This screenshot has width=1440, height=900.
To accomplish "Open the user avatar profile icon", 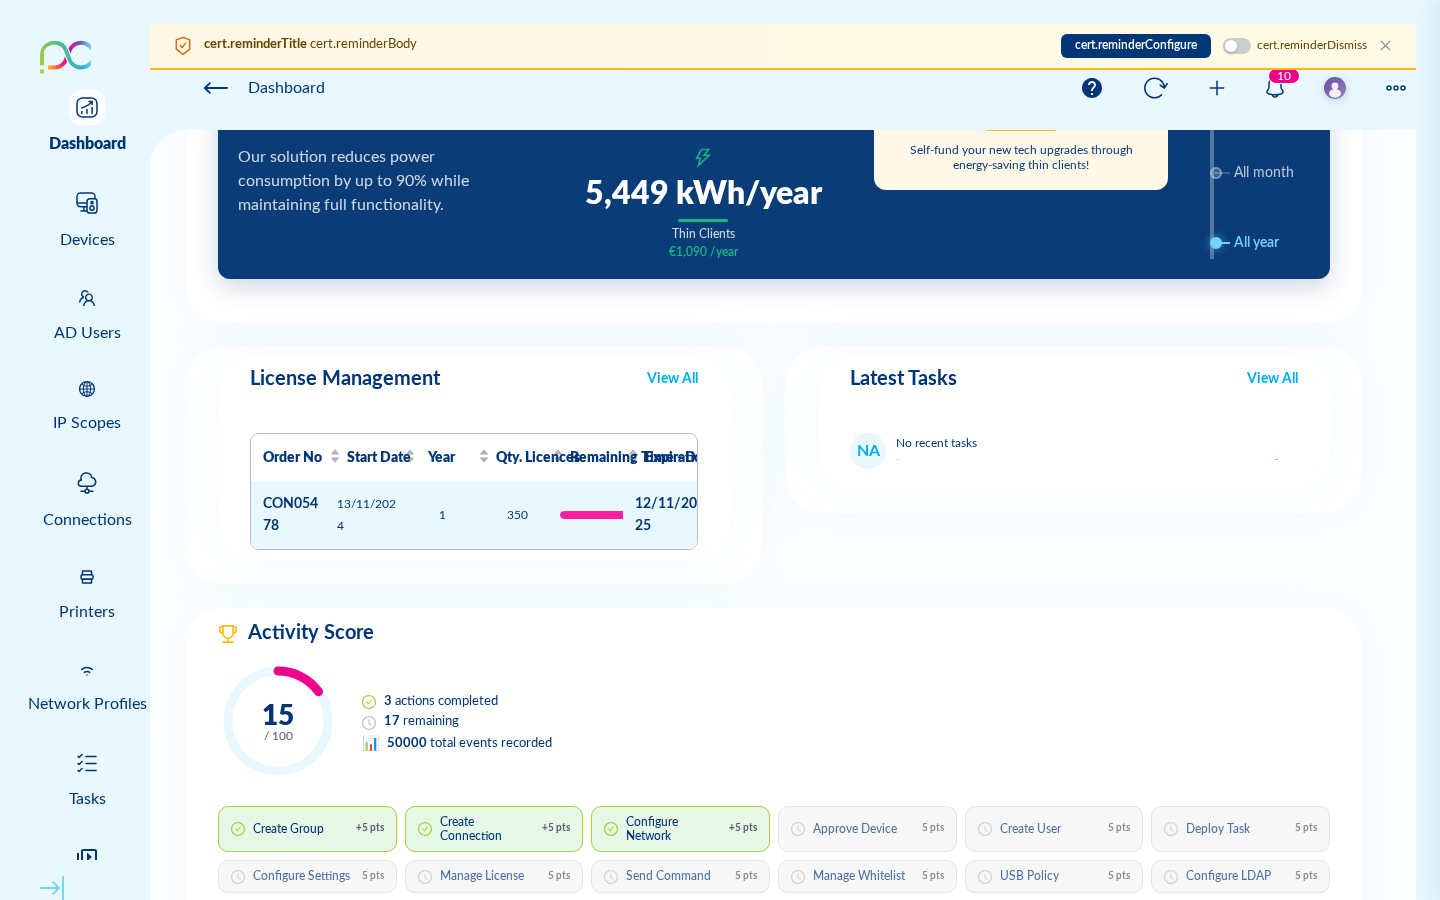I will [x=1335, y=88].
